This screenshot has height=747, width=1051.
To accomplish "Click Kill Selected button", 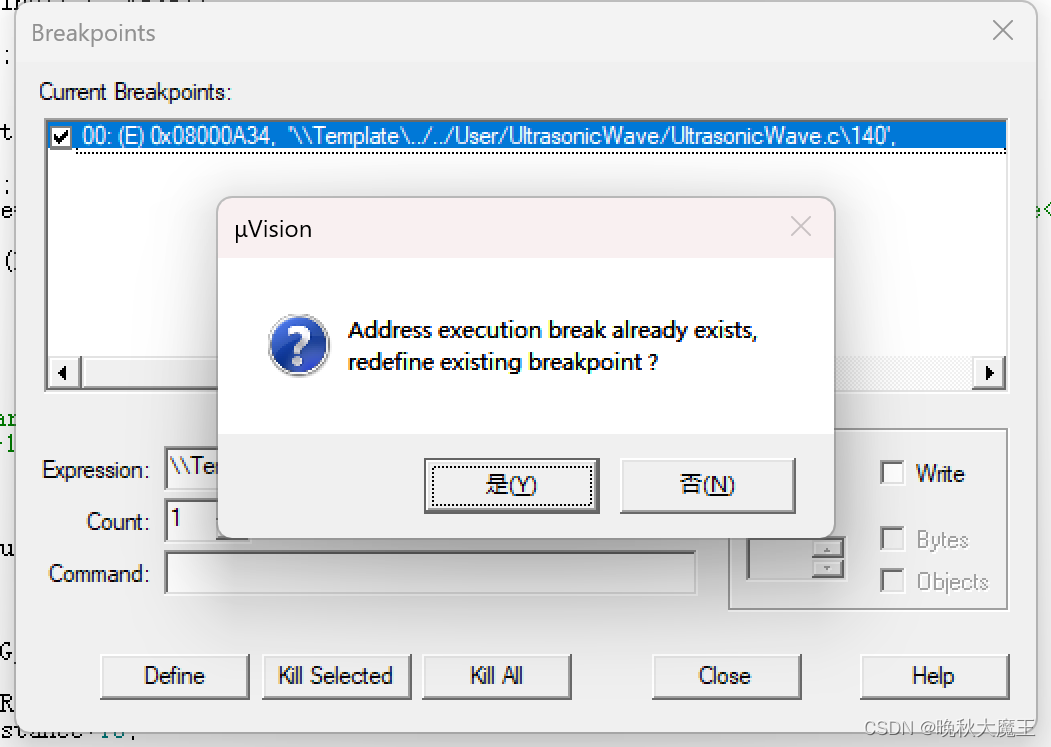I will tap(336, 676).
